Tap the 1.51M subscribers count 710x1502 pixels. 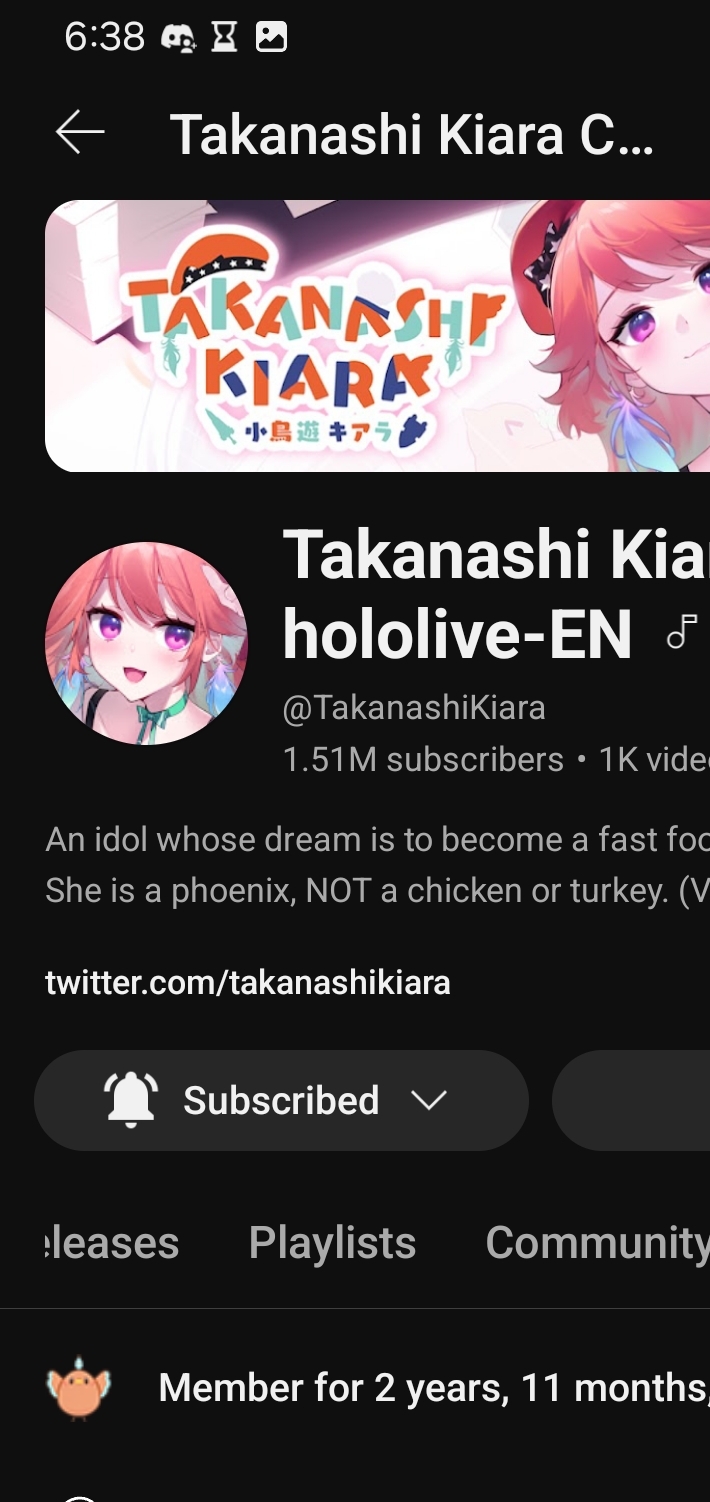423,760
